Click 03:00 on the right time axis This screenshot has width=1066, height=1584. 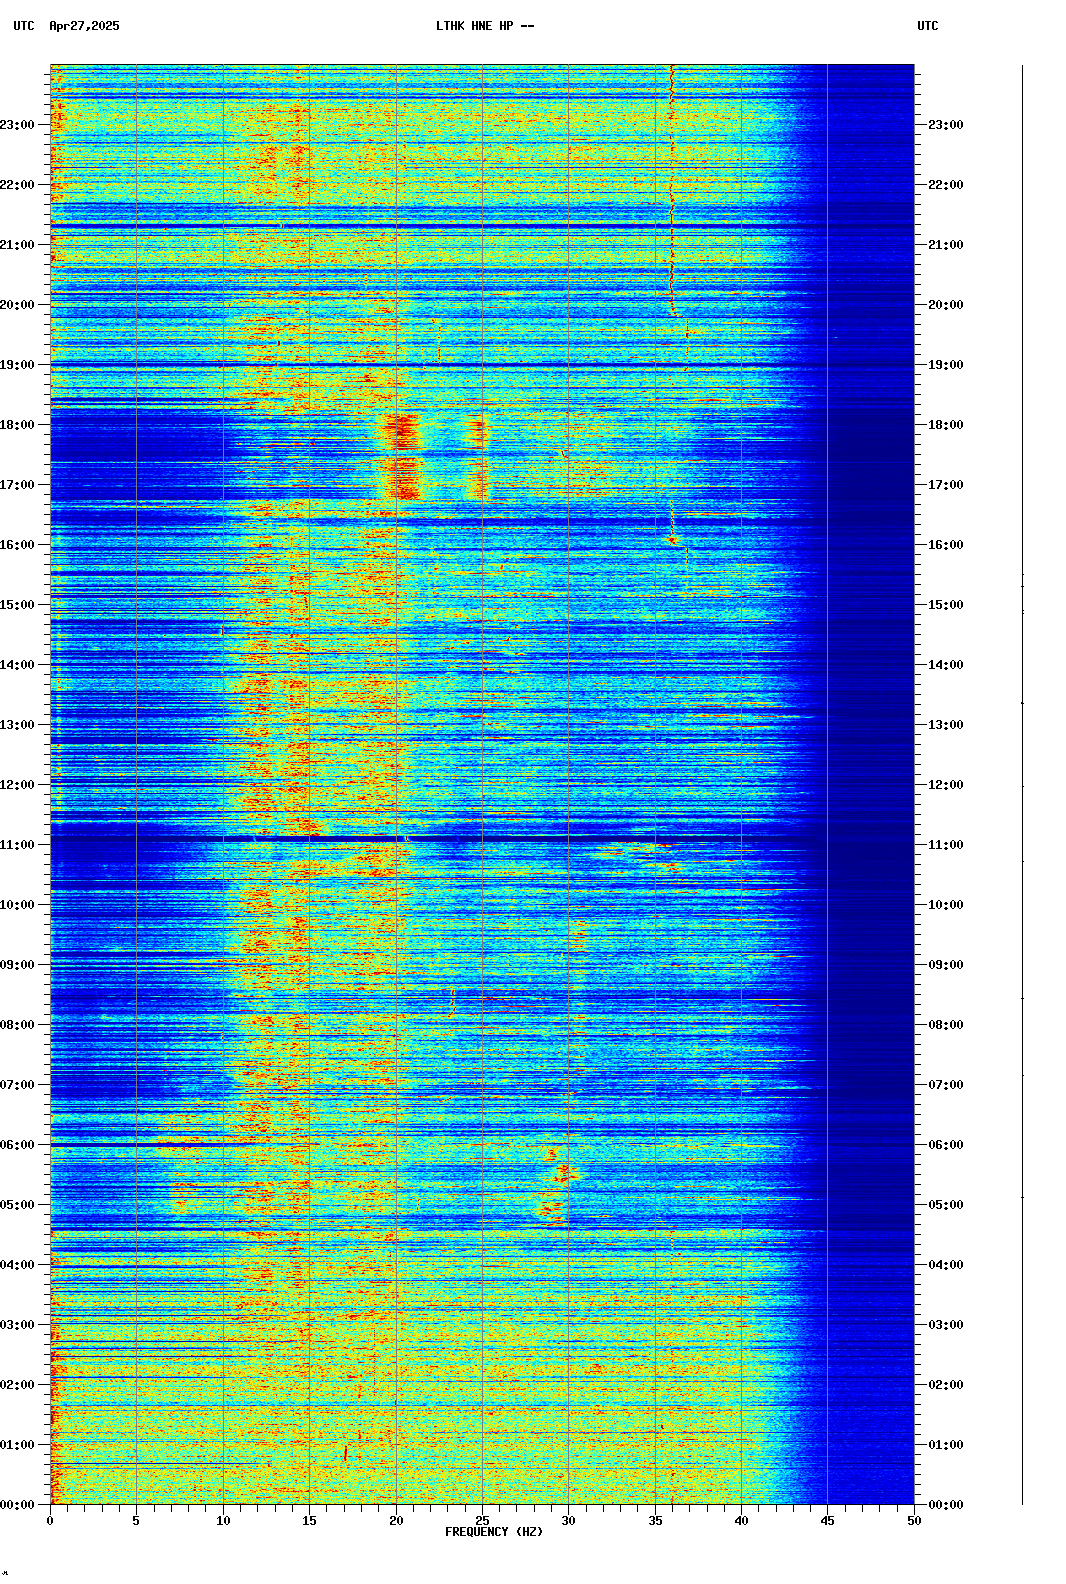[946, 1325]
